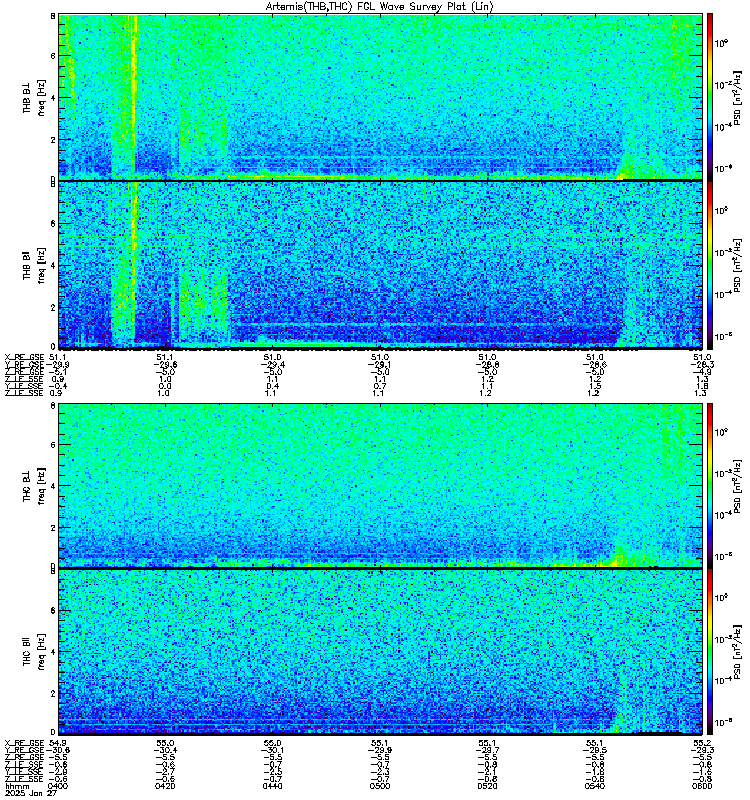Click the 'PSD [nT²/Hz]' label of the THC B⊥ color bar

[x=737, y=485]
